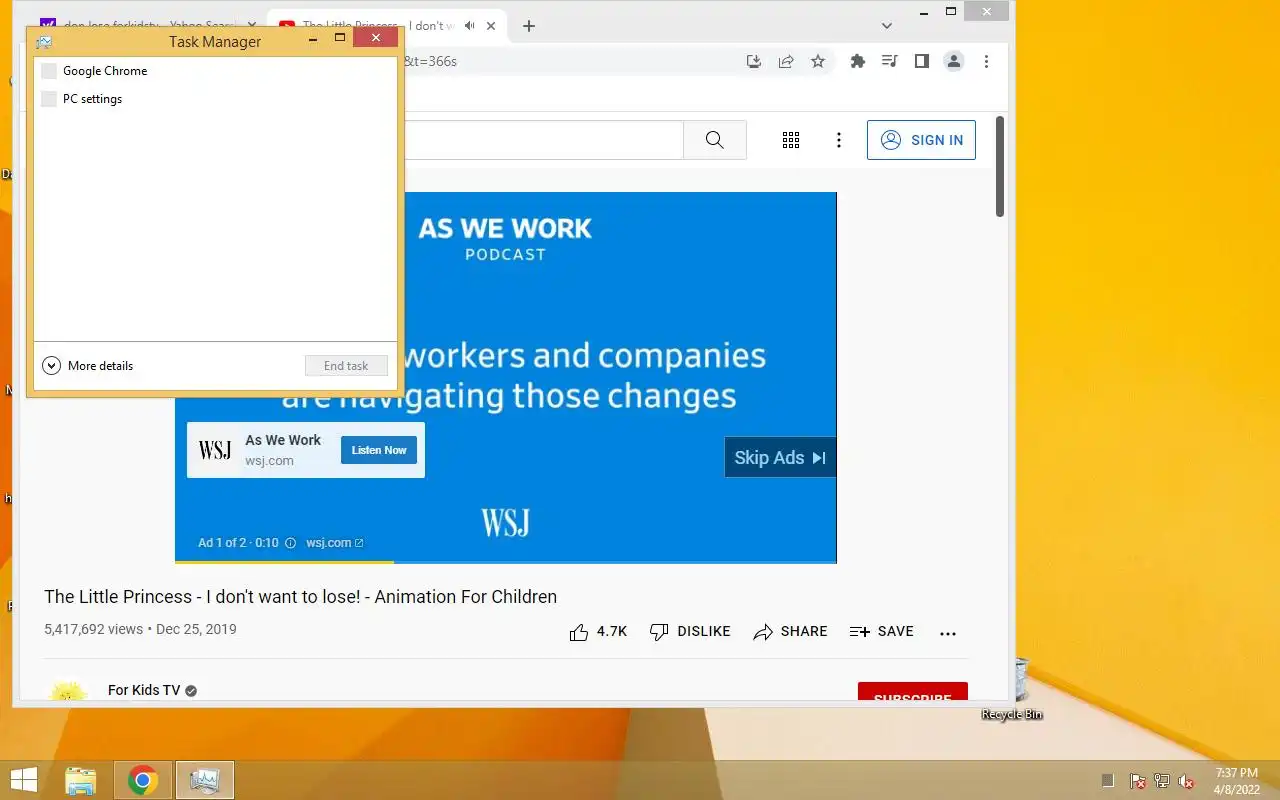The height and width of the screenshot is (800, 1280).
Task: Click Chrome icon on taskbar
Action: coord(143,780)
